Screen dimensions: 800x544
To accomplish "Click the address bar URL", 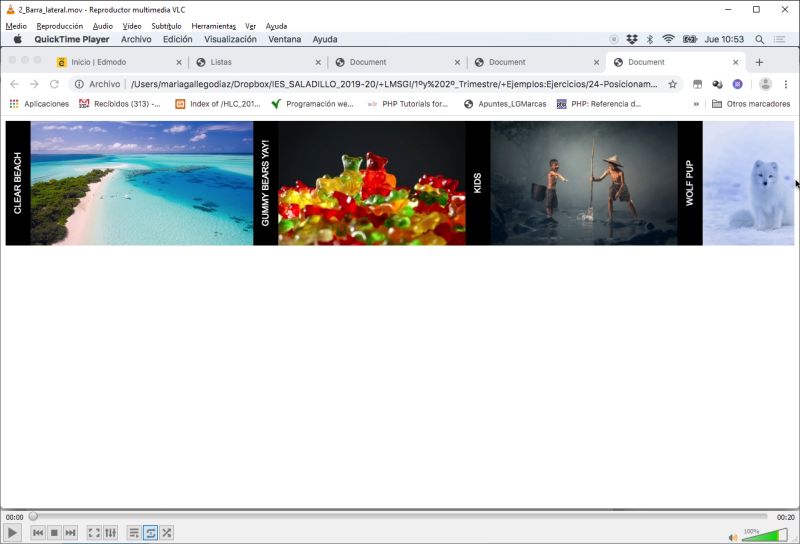I will tap(394, 84).
